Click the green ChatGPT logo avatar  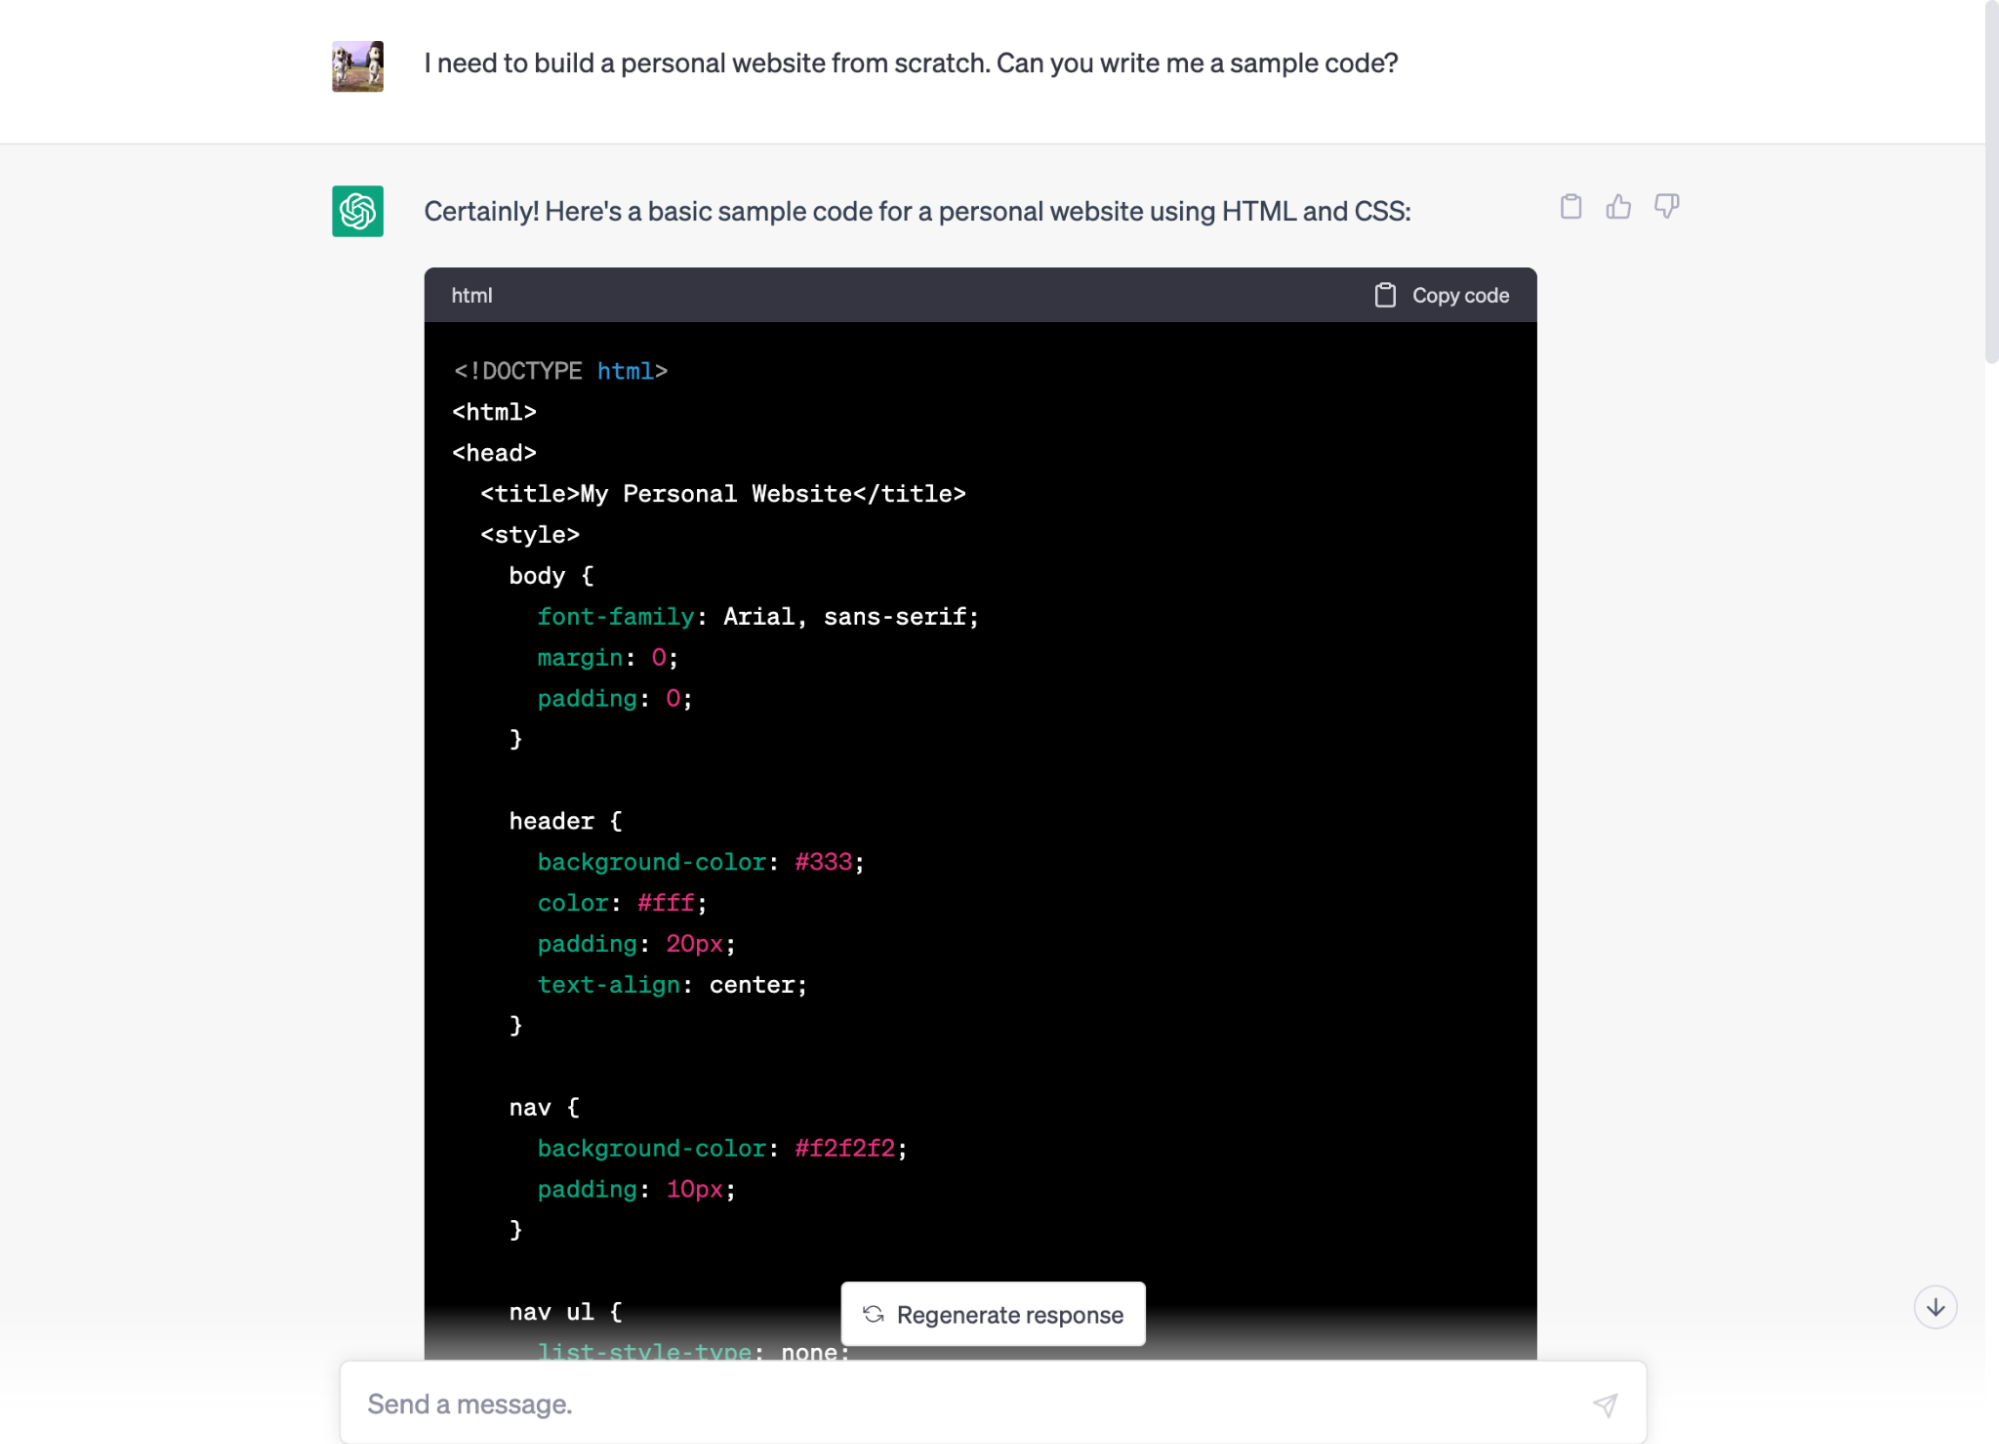[357, 211]
